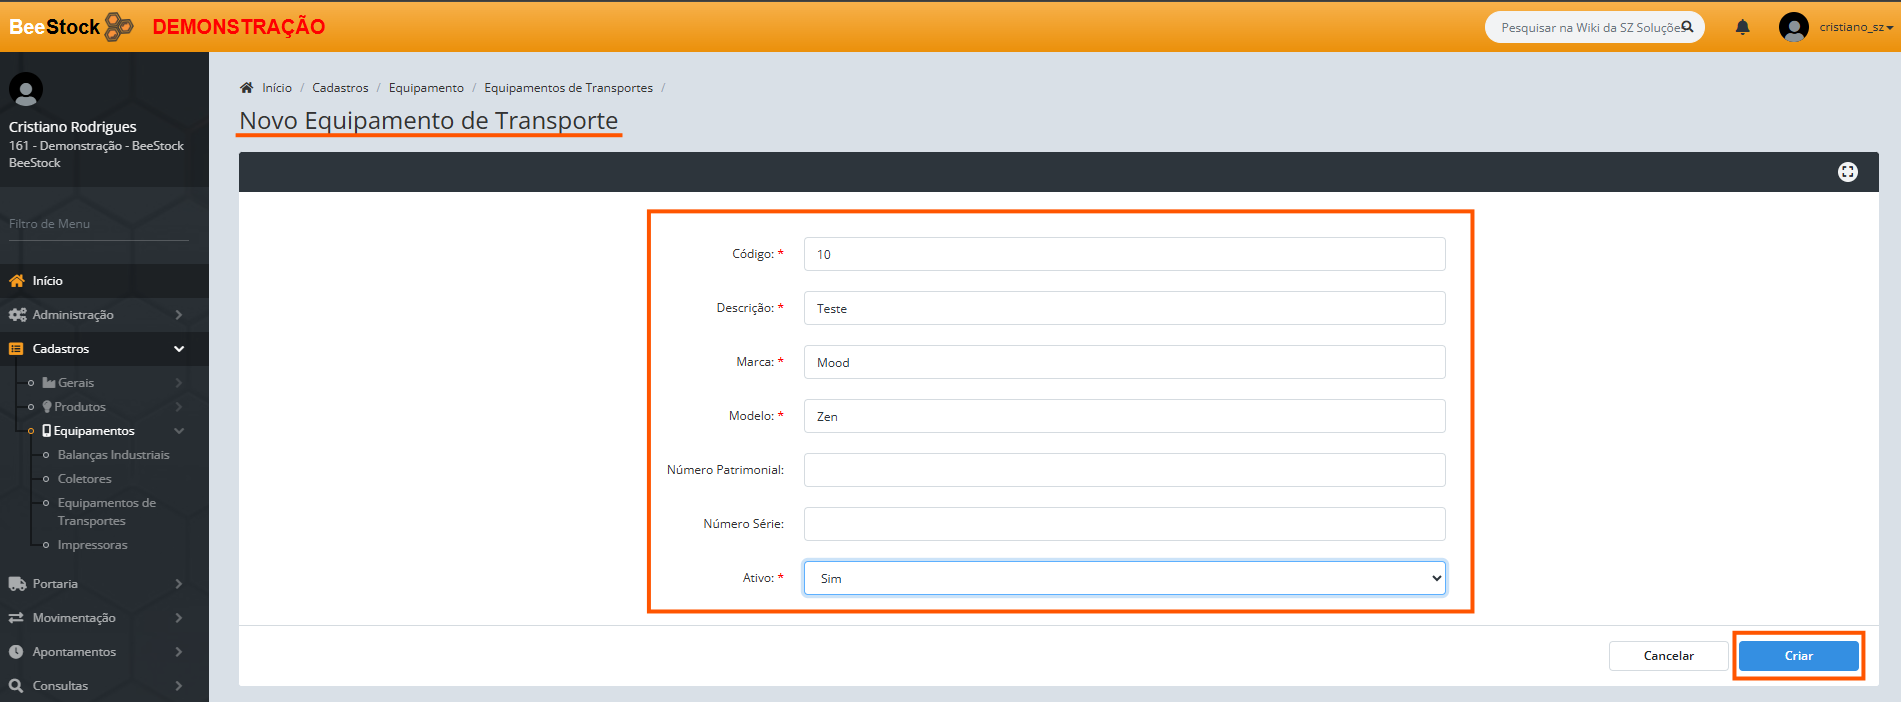
Task: Focus the Número Patrimonial field
Action: [x=1124, y=470]
